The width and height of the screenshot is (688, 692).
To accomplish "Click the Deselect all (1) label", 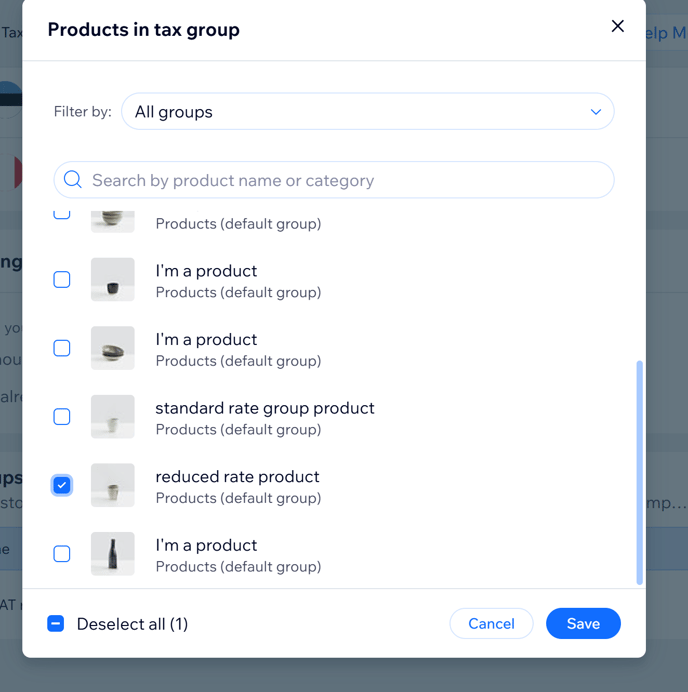I will [132, 624].
